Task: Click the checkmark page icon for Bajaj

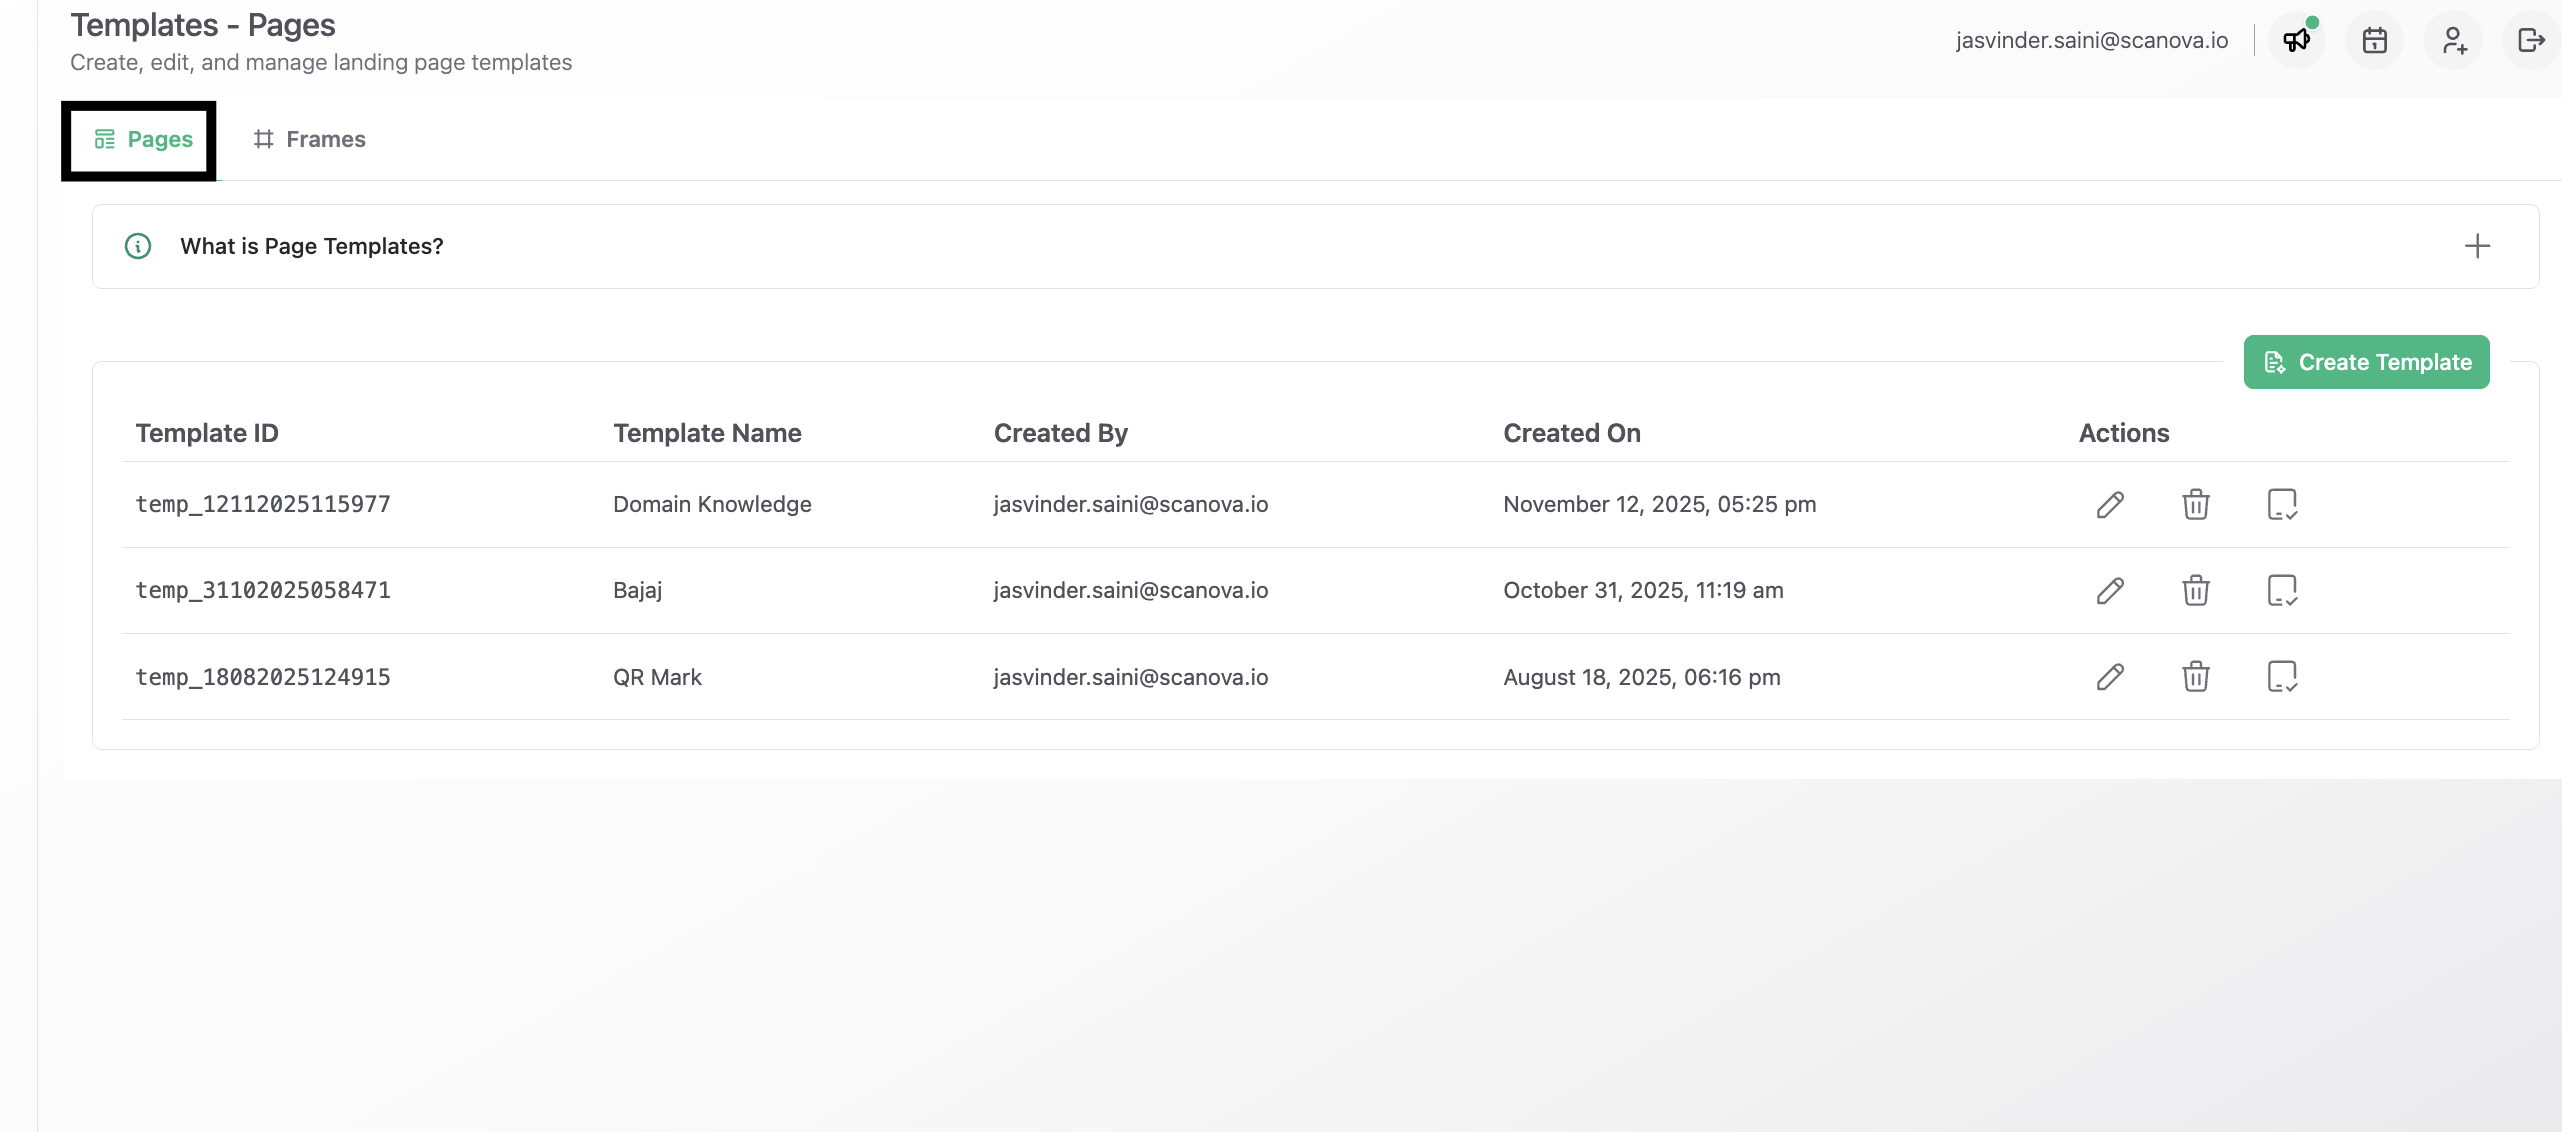Action: click(x=2282, y=590)
